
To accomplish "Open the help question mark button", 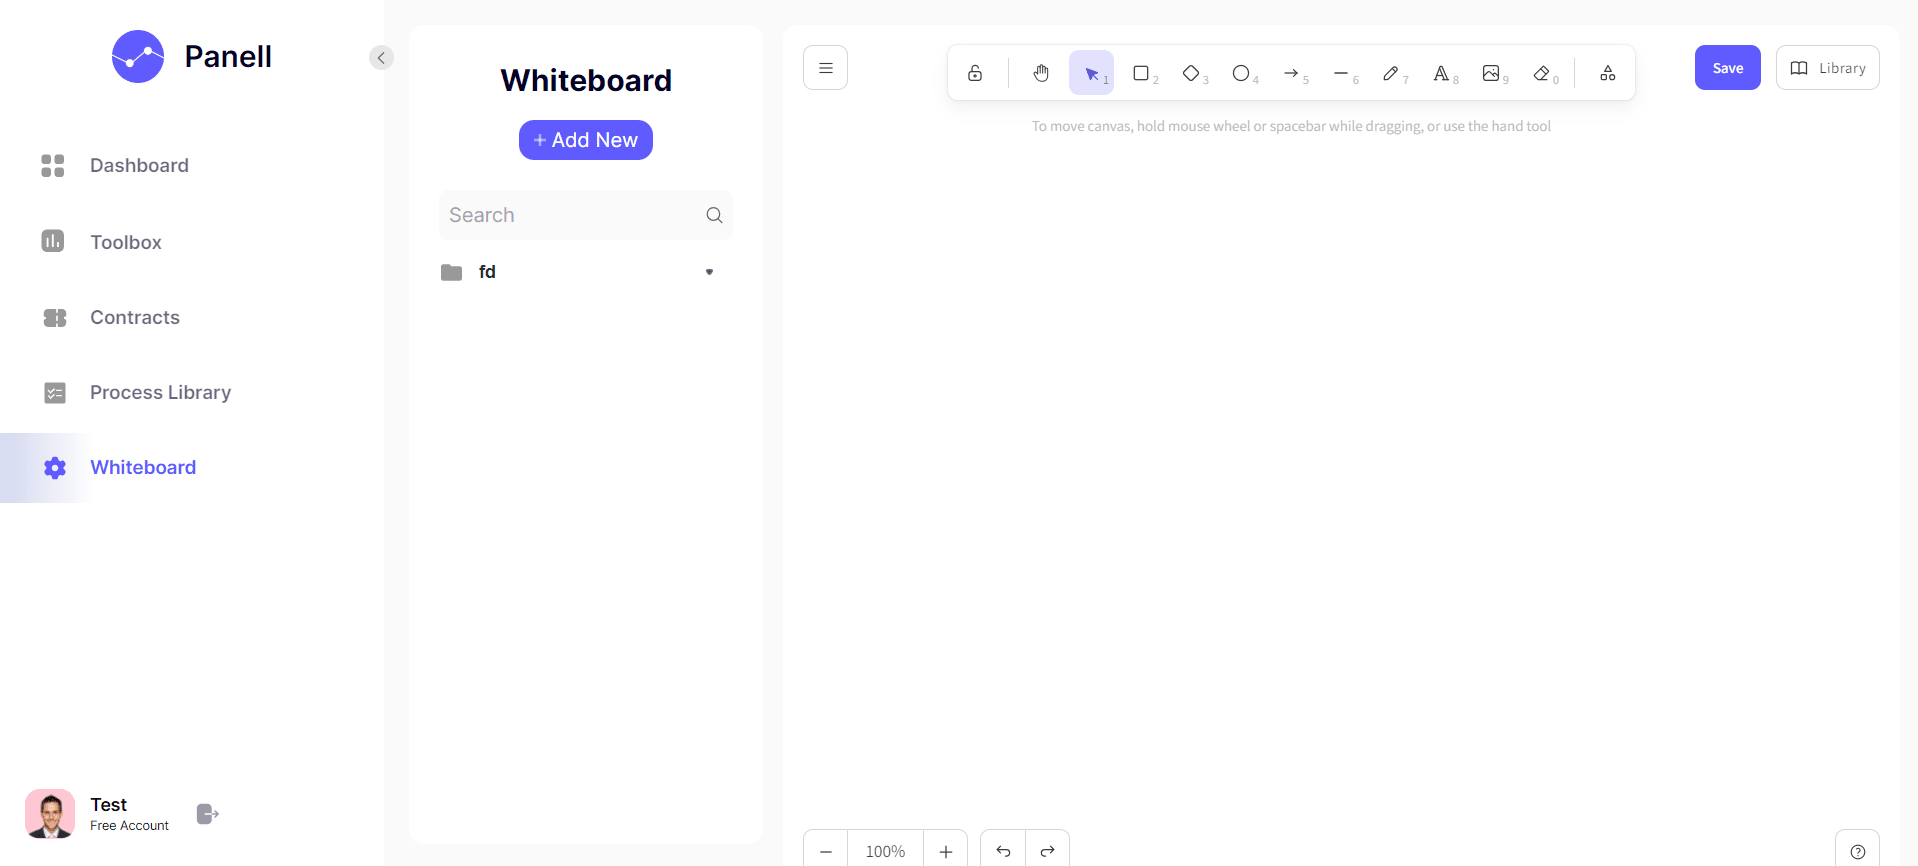I will [x=1857, y=851].
